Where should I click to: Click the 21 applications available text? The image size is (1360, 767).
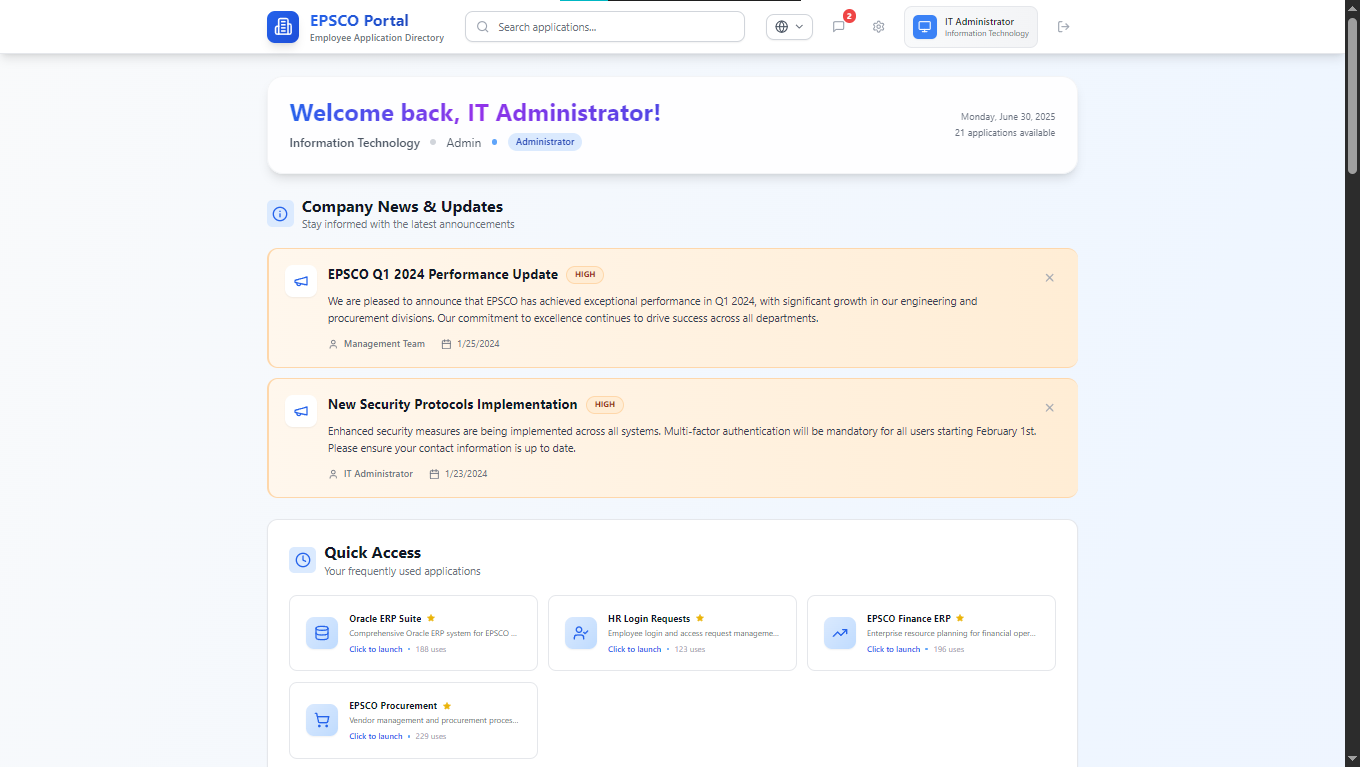(1005, 133)
